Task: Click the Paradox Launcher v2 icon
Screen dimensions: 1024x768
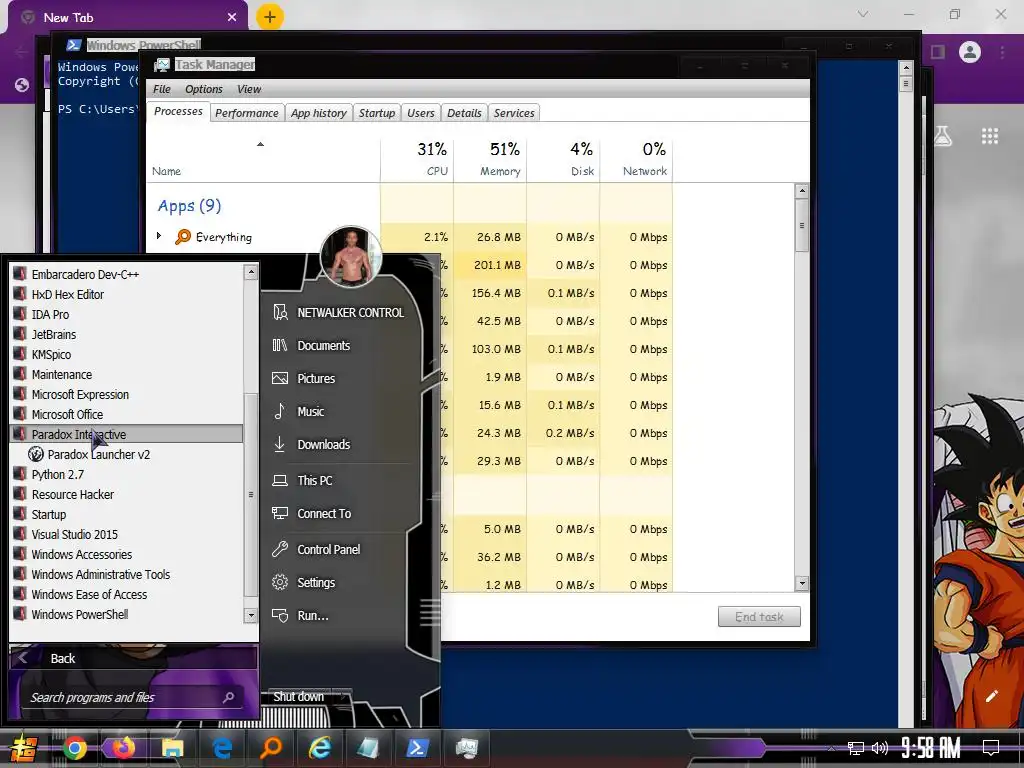Action: [x=36, y=455]
